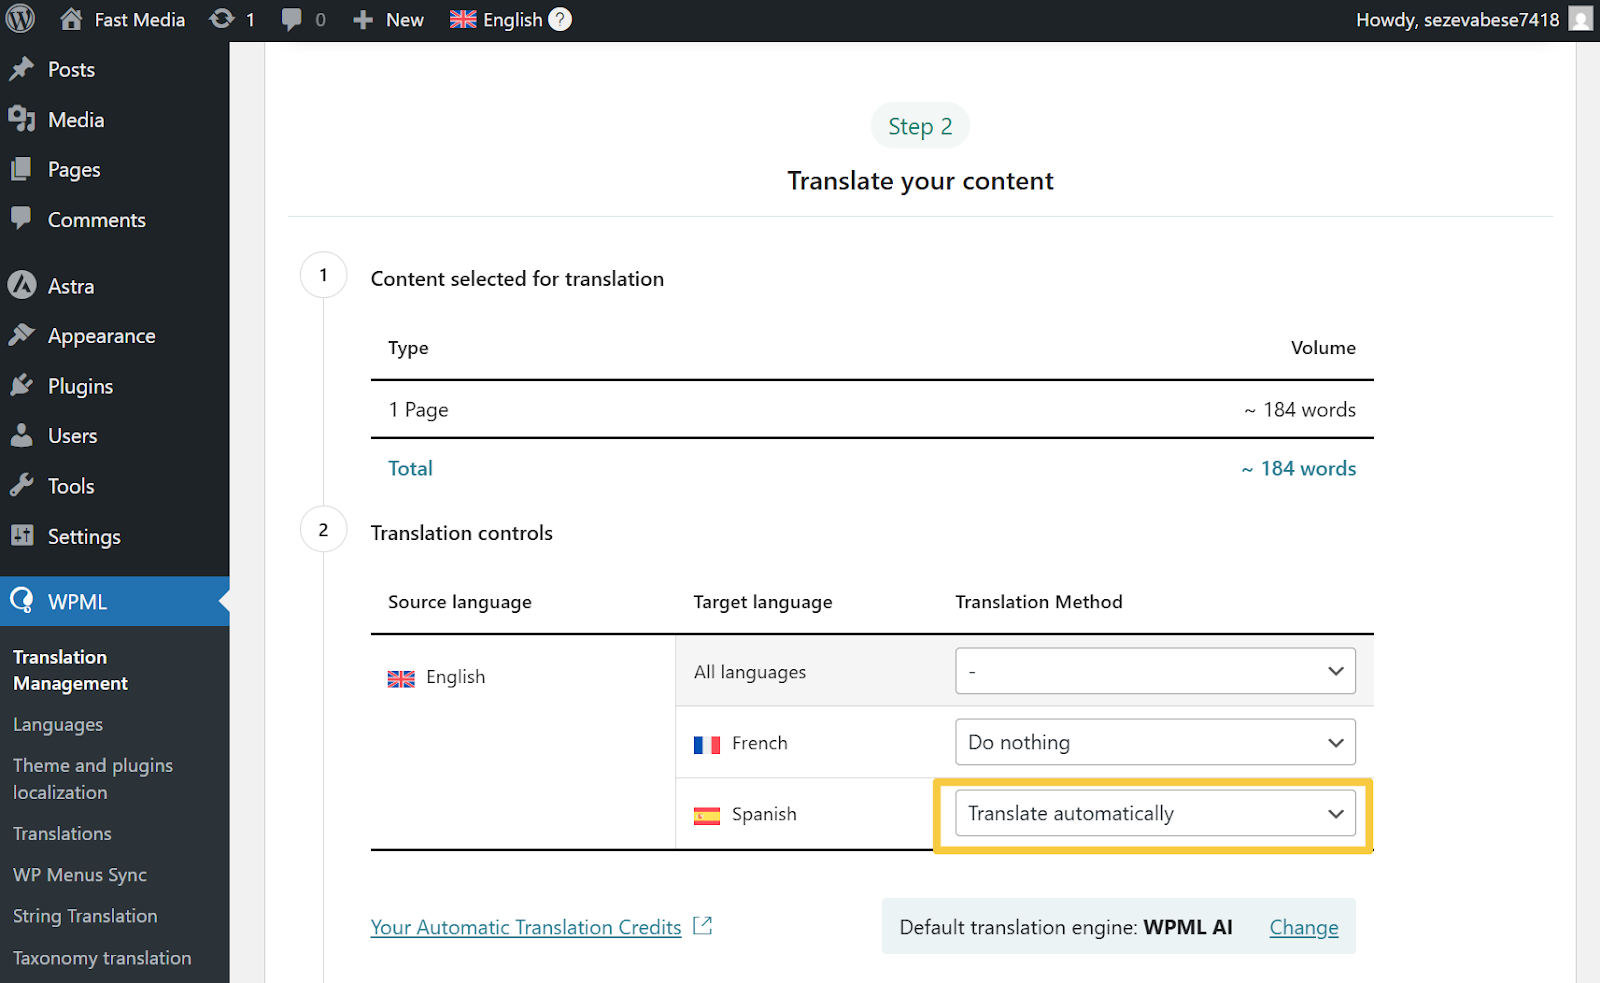Viewport: 1600px width, 983px height.
Task: Click the Astra theme icon in sidebar
Action: click(x=22, y=286)
